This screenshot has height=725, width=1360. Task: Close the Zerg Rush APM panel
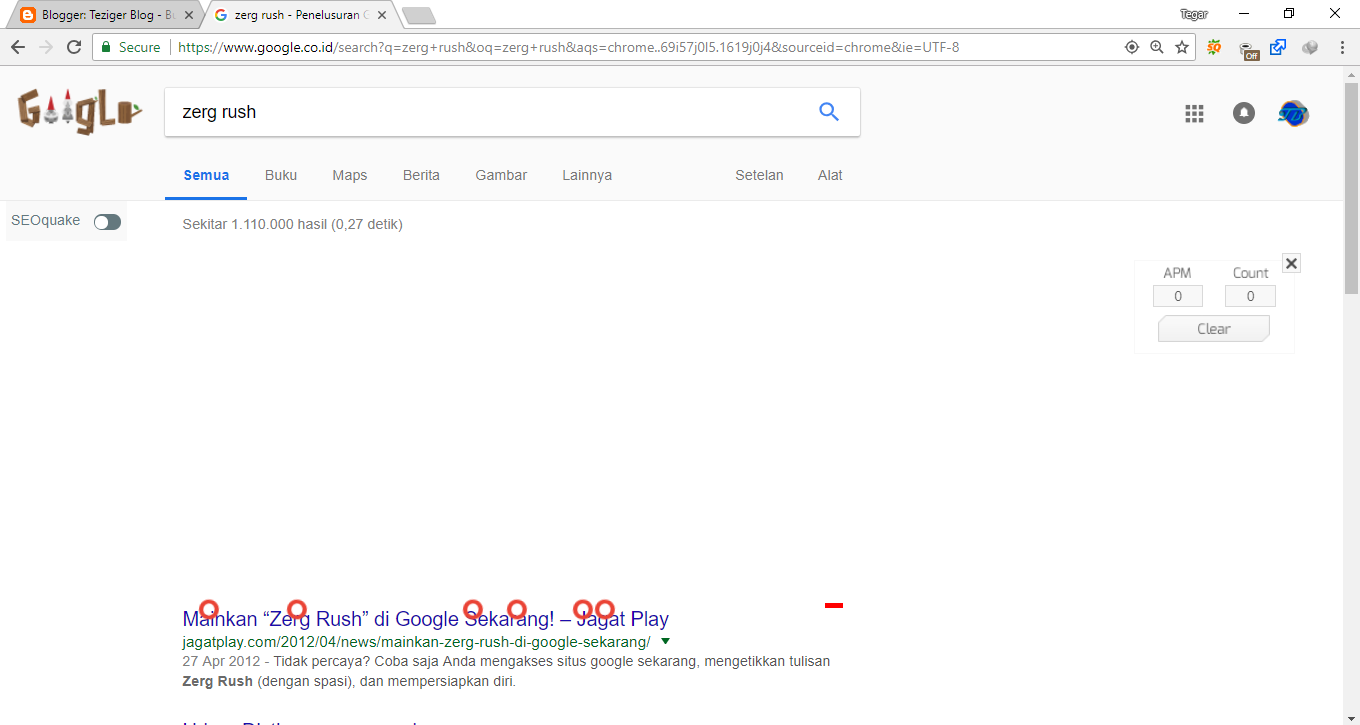click(1291, 263)
